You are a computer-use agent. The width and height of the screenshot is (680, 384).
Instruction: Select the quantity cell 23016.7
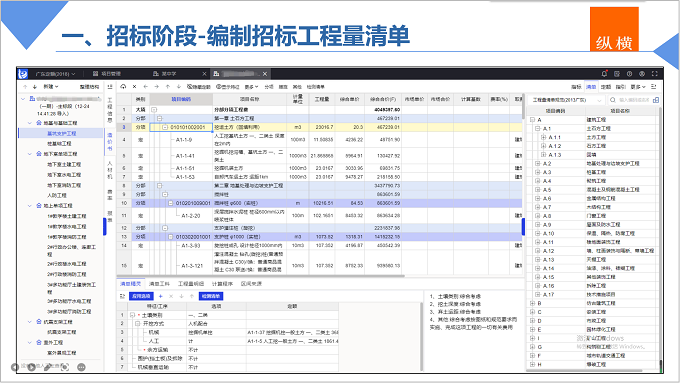click(322, 127)
